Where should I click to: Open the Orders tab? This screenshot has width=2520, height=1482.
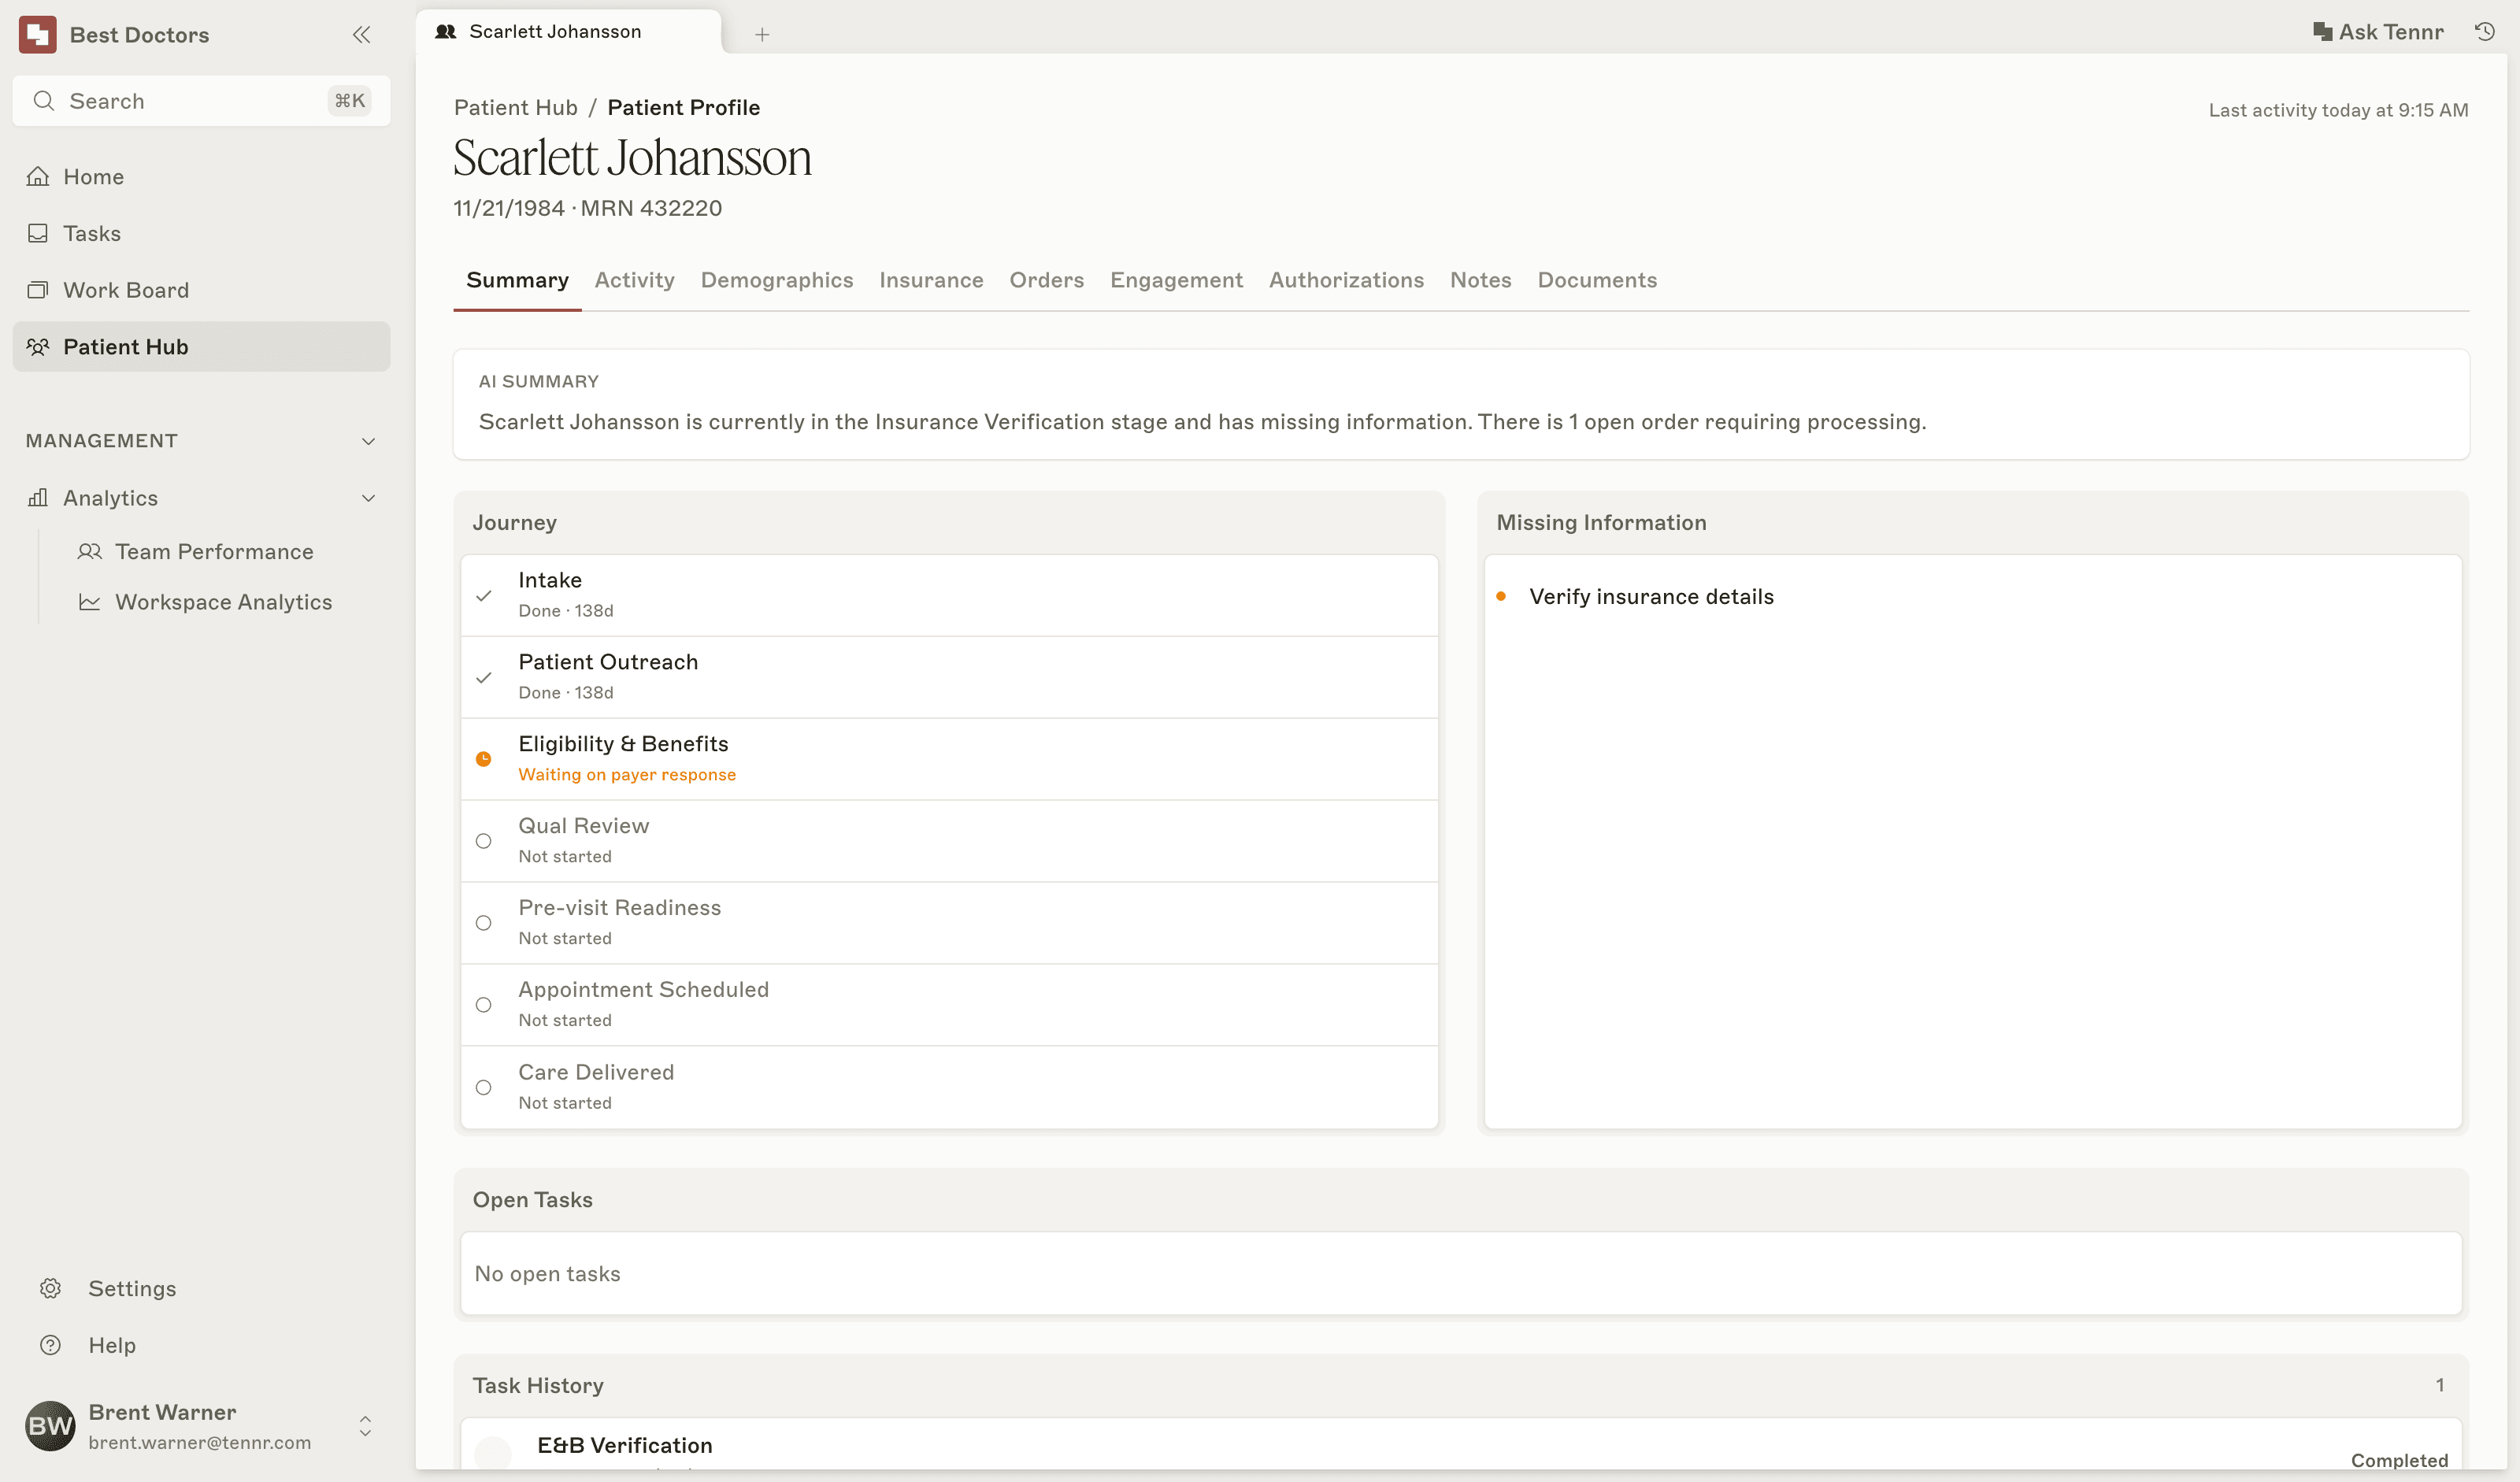[x=1047, y=280]
